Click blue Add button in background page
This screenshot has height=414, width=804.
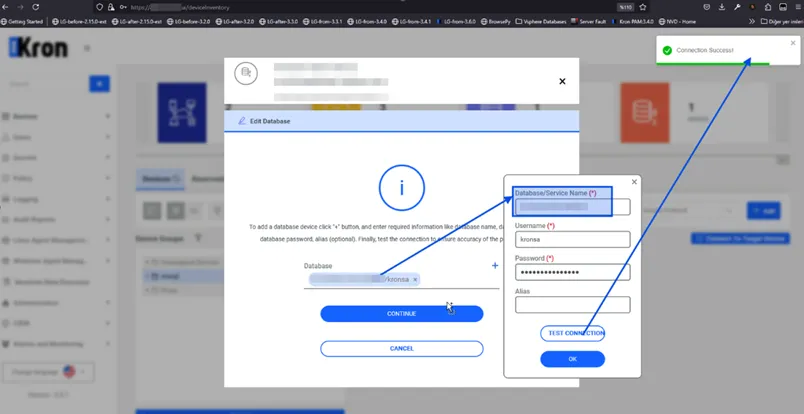pos(763,210)
